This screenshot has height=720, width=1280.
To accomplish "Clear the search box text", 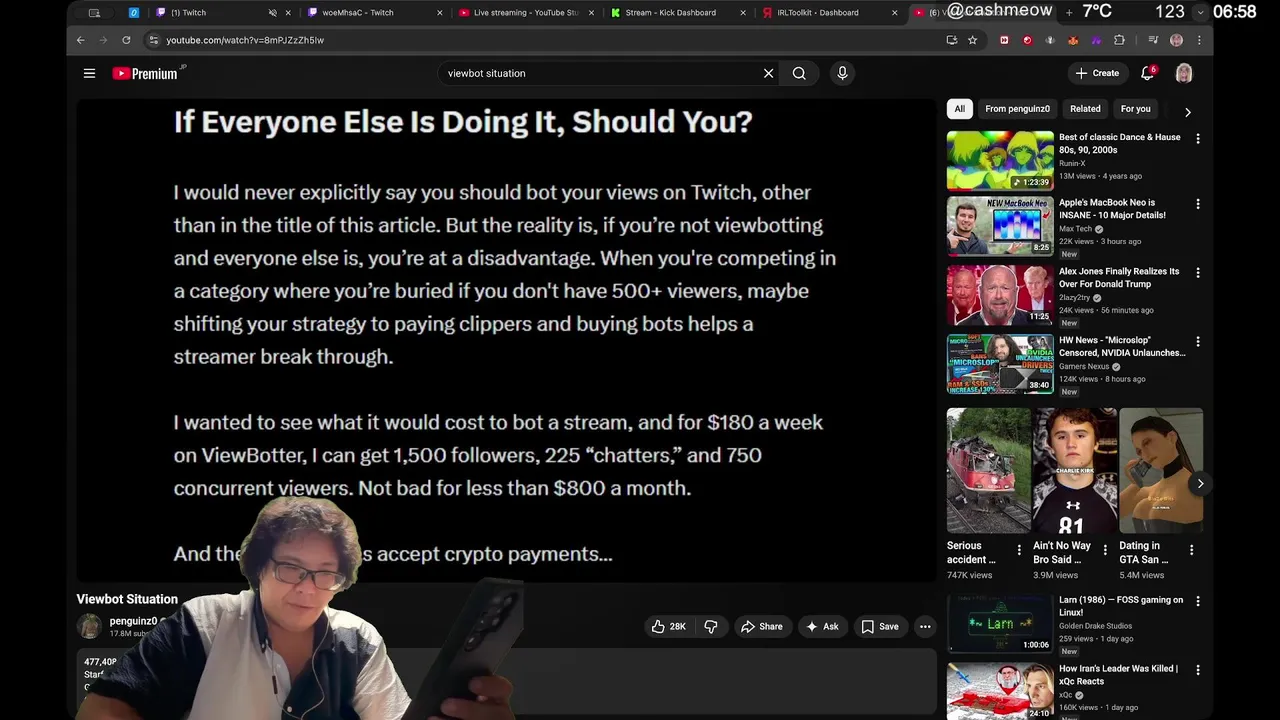I will coord(768,73).
